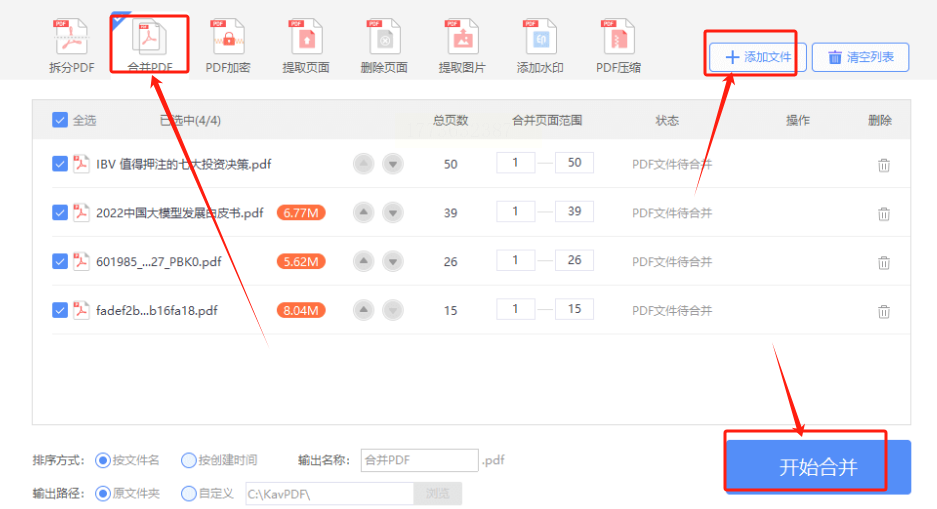This screenshot has height=509, width=937.
Task: Open the 拆分PDF split tool
Action: click(x=72, y=47)
